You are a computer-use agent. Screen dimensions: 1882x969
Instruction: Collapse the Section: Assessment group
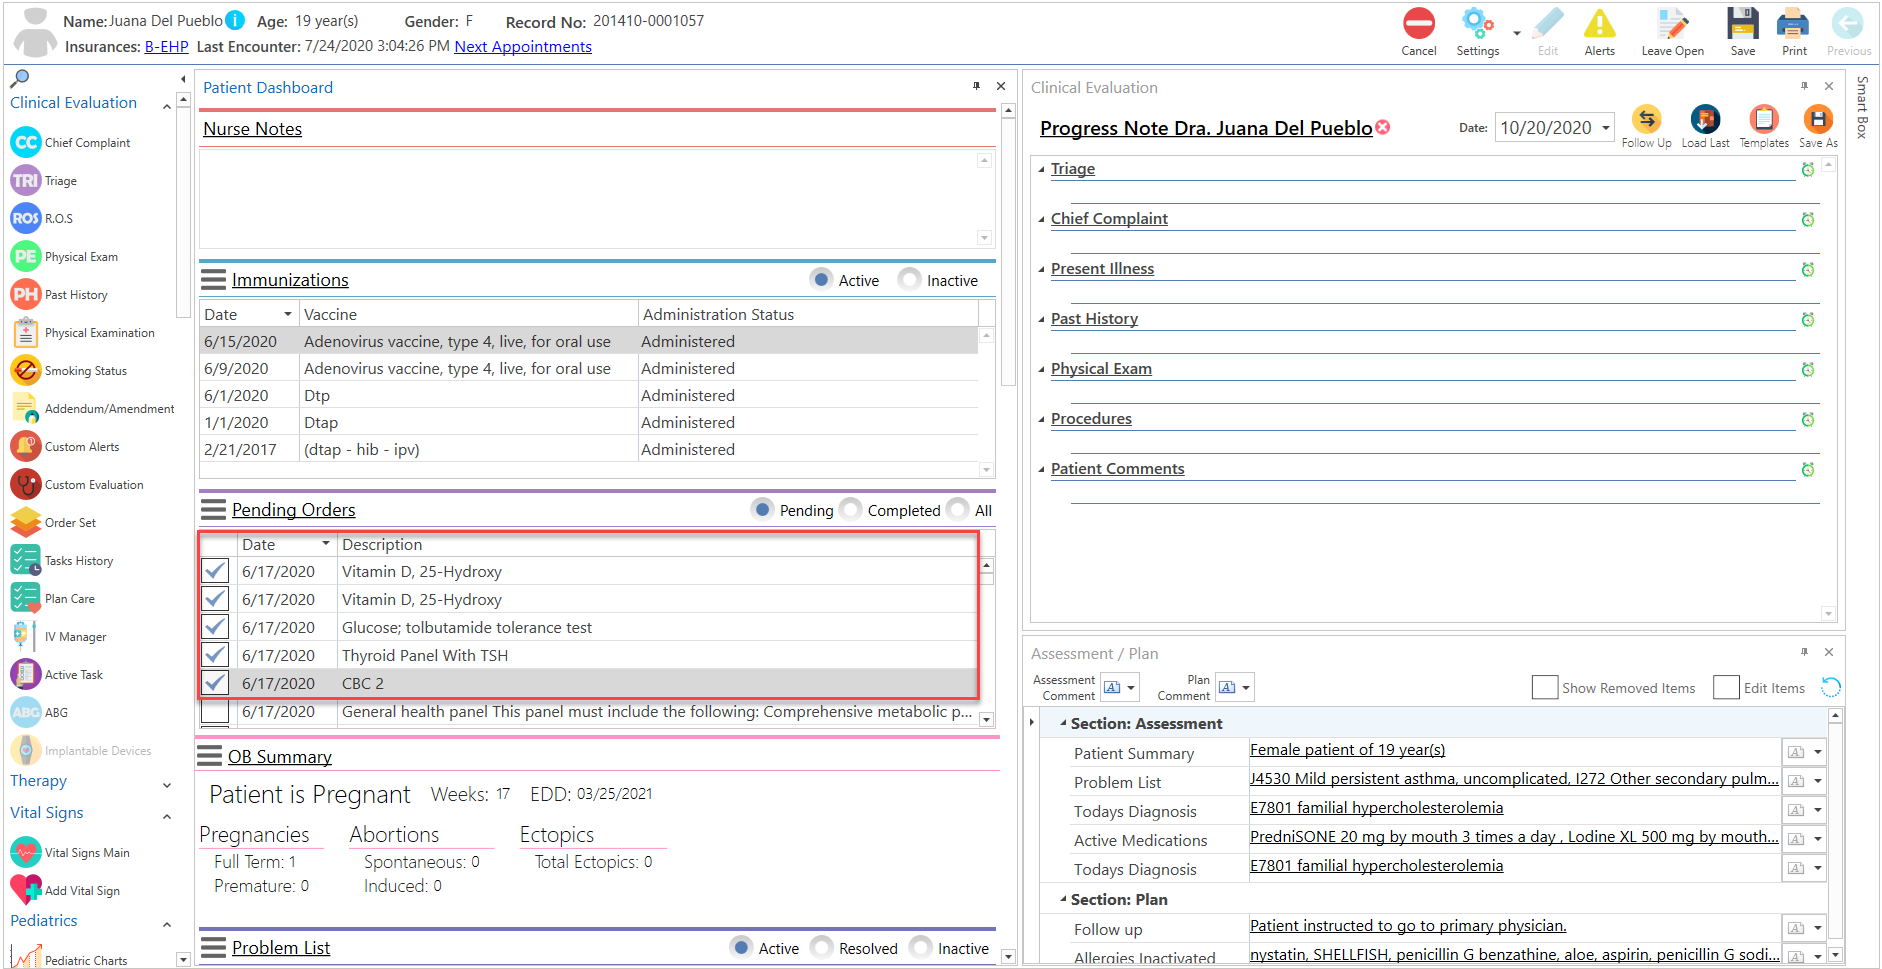[x=1063, y=722]
